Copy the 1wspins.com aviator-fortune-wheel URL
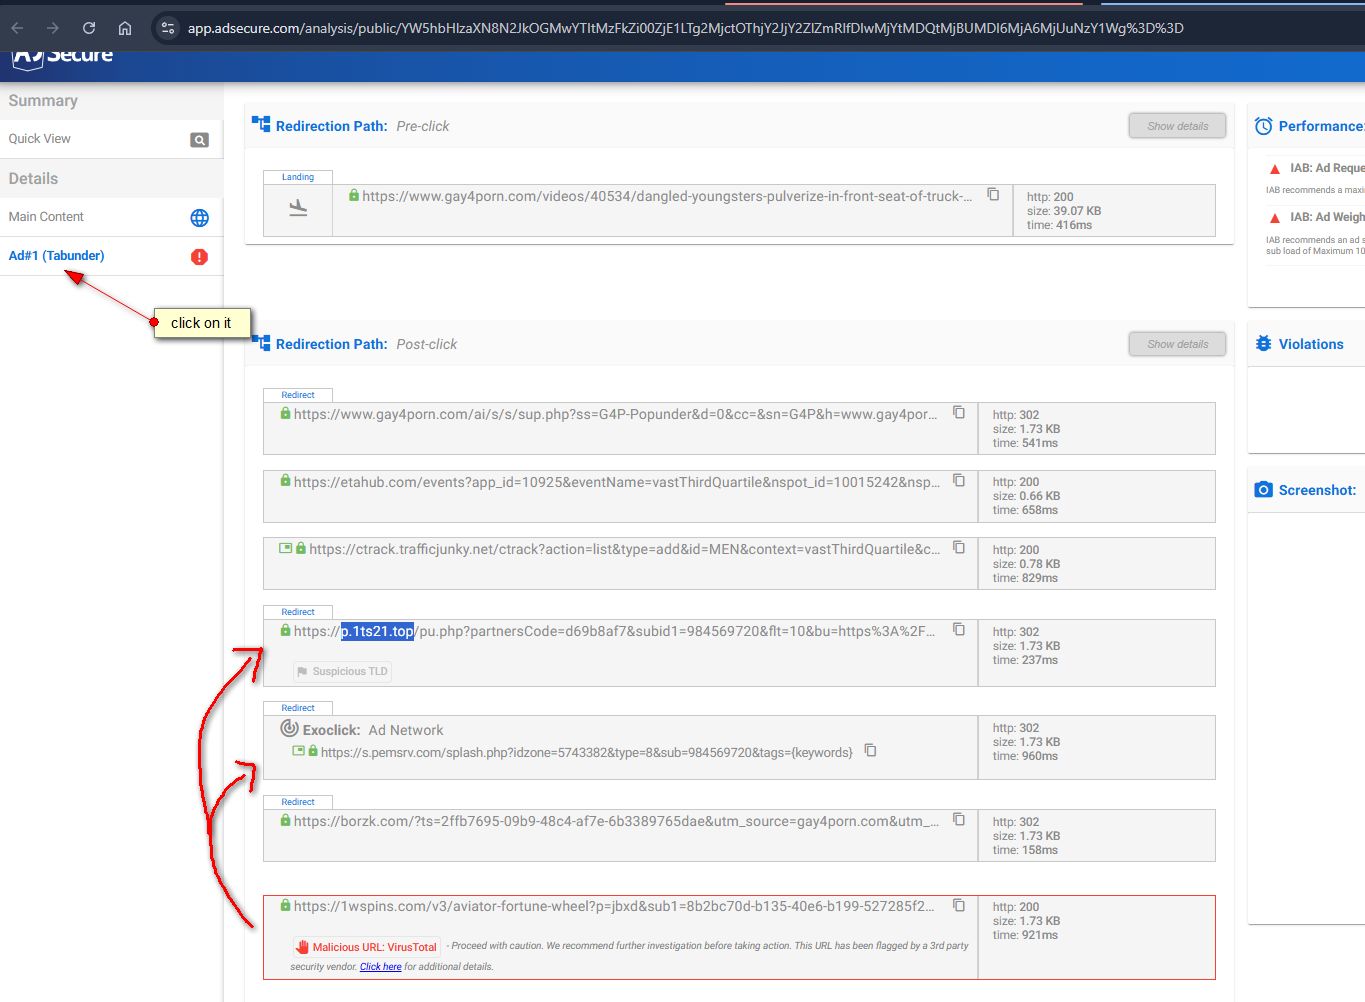 [x=959, y=905]
